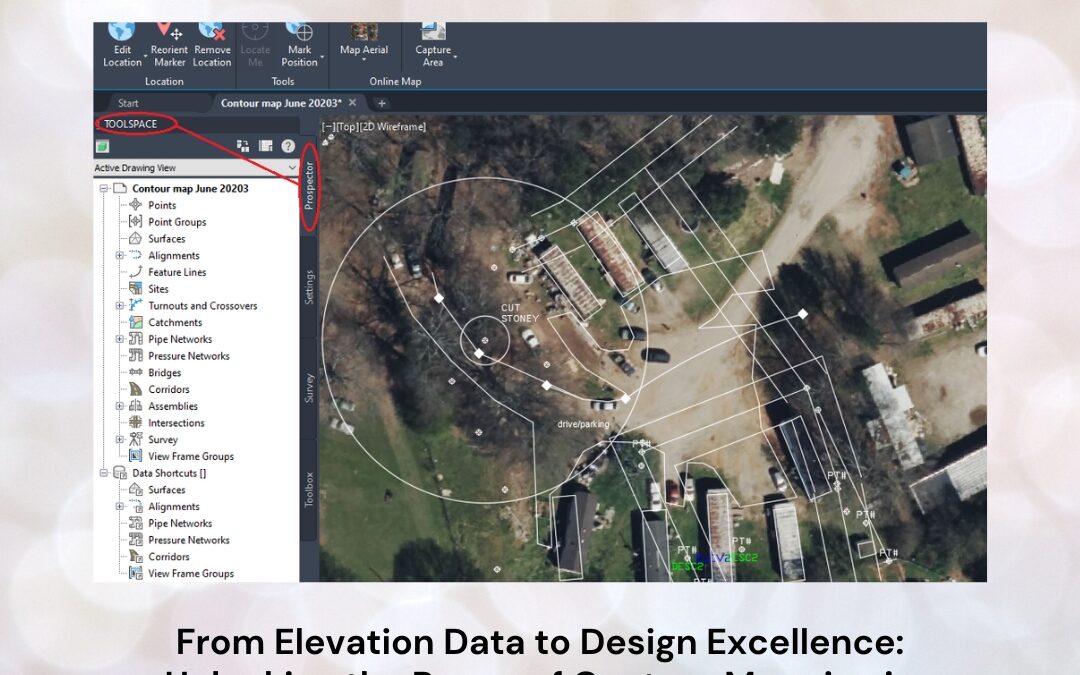Viewport: 1080px width, 675px height.
Task: Select the Catchments tree item
Action: [175, 322]
